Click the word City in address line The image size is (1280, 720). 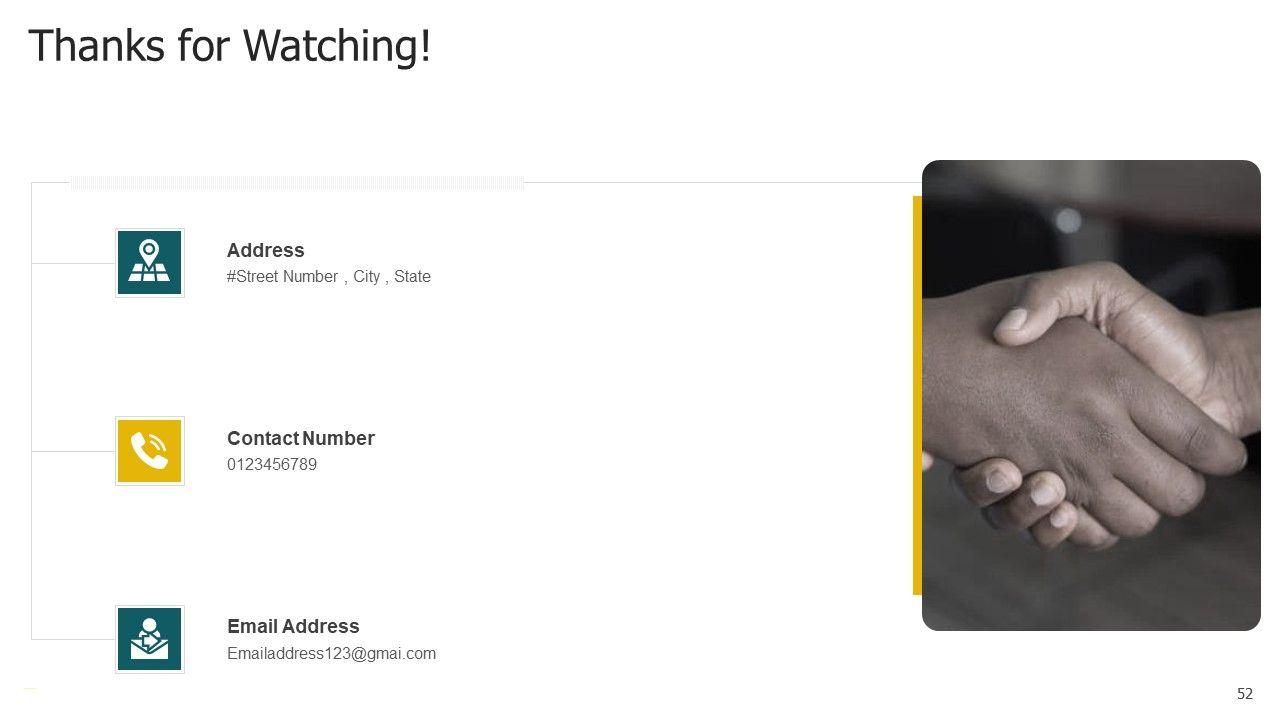(367, 277)
